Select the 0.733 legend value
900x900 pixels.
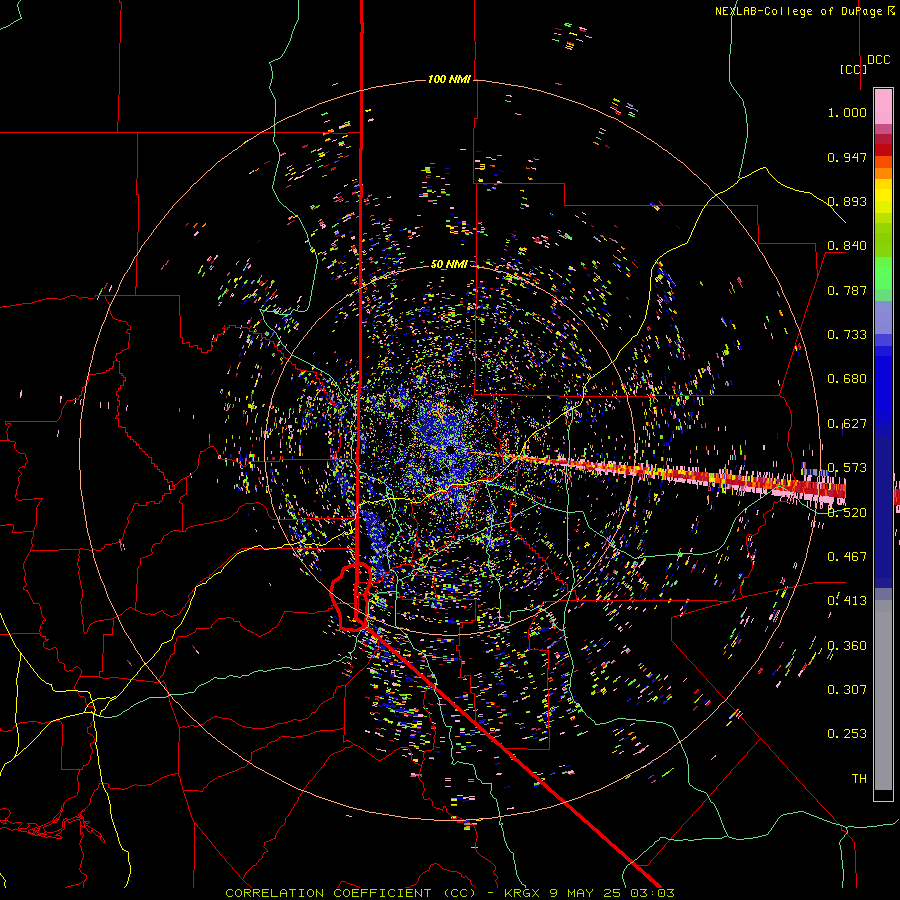pyautogui.click(x=847, y=335)
